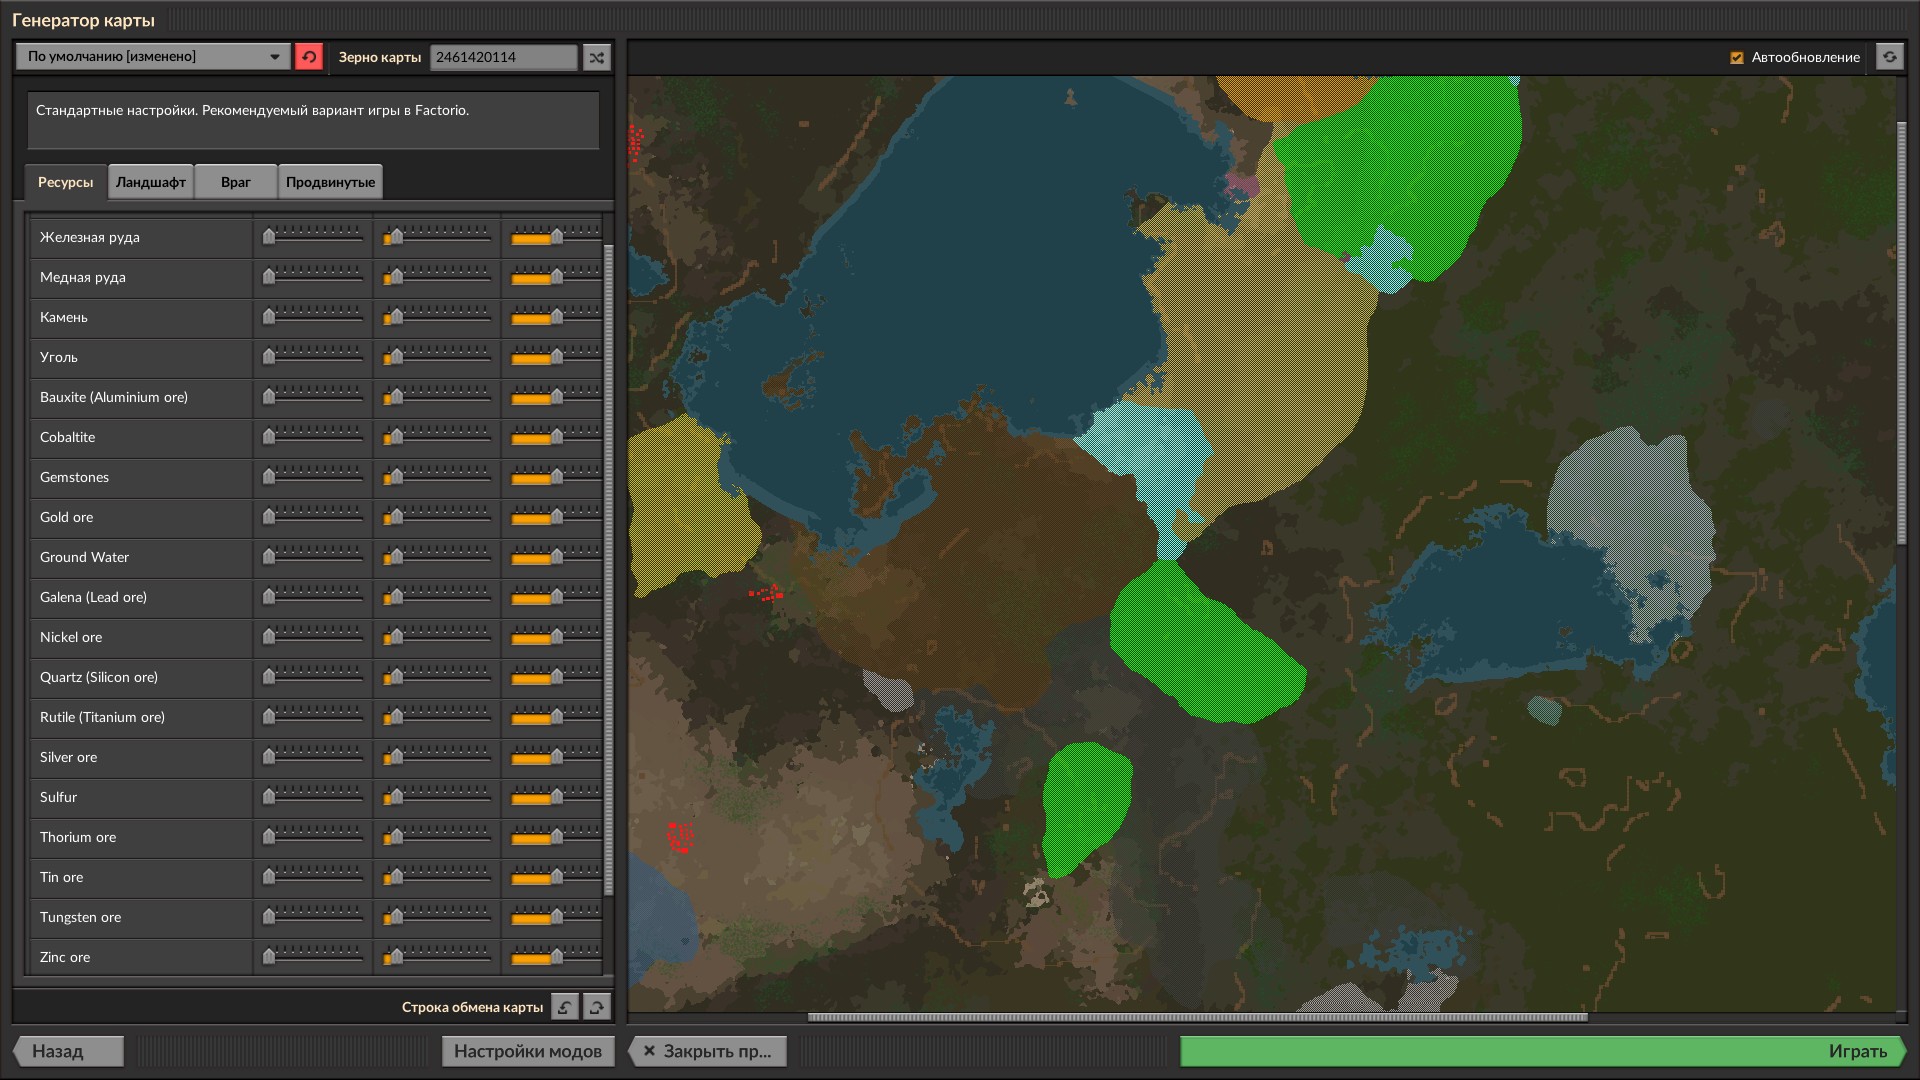Viewport: 1920px width, 1080px height.
Task: Import a map exchange string
Action: 565,1007
